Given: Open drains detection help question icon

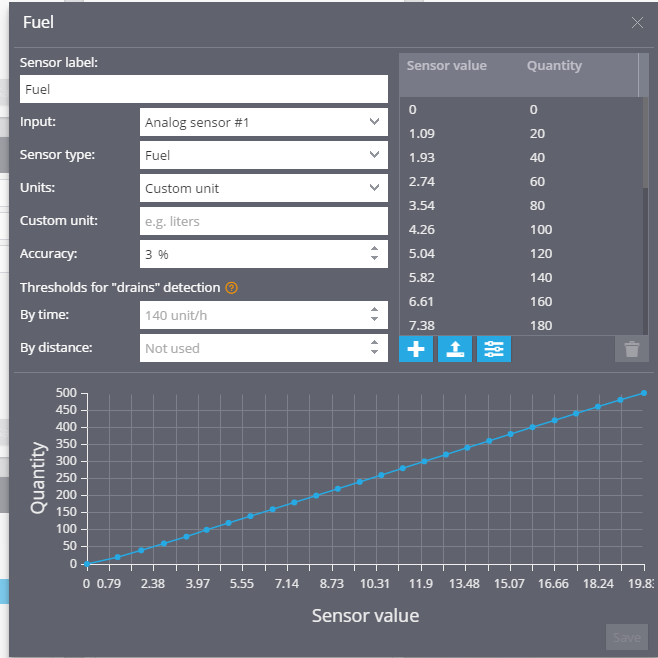Looking at the screenshot, I should pyautogui.click(x=231, y=288).
